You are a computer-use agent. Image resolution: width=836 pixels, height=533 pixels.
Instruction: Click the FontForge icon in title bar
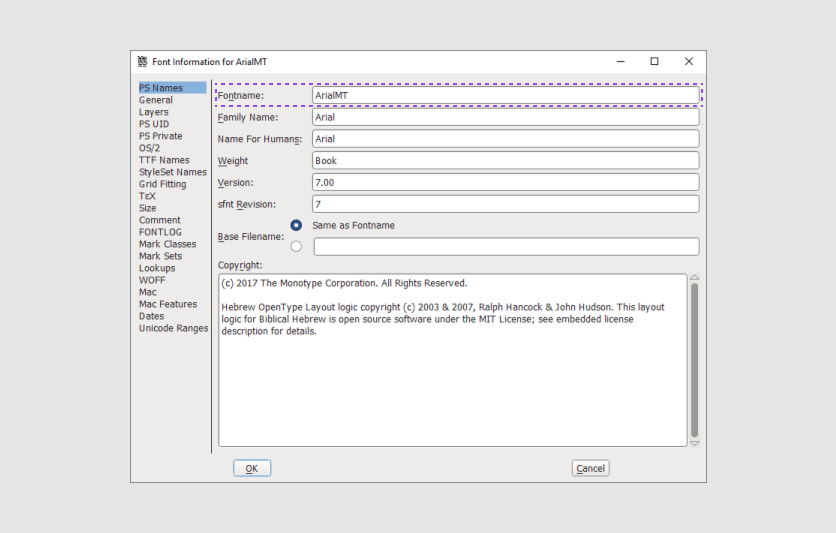point(142,61)
